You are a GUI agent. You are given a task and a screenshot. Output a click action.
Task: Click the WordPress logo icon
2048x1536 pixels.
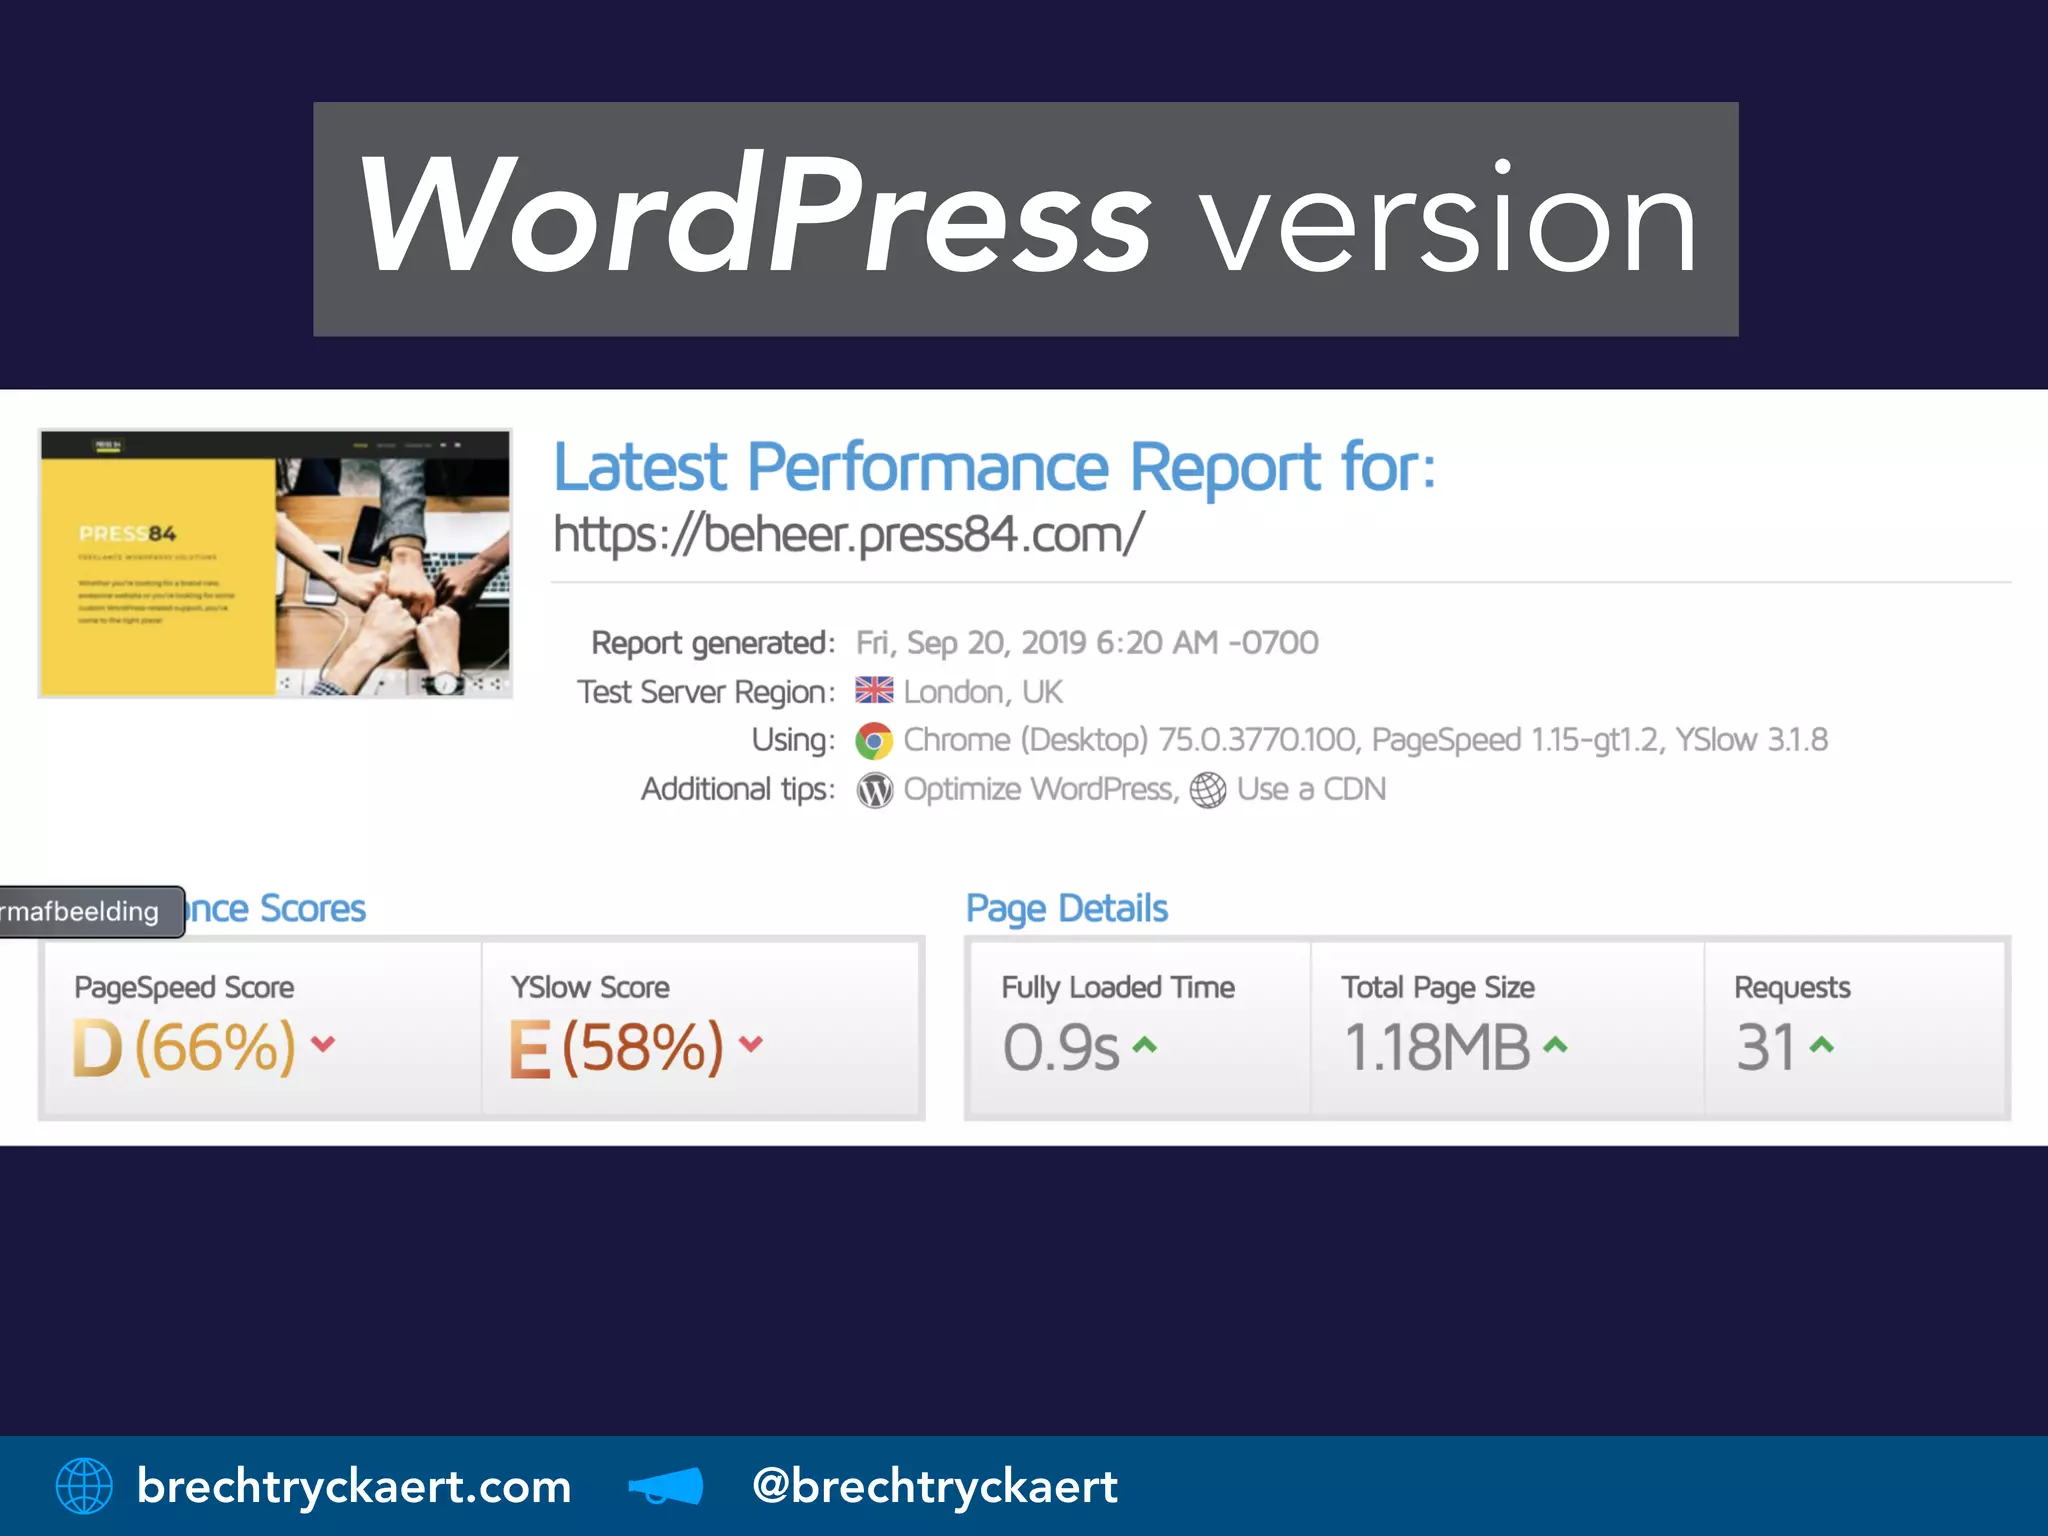point(875,790)
